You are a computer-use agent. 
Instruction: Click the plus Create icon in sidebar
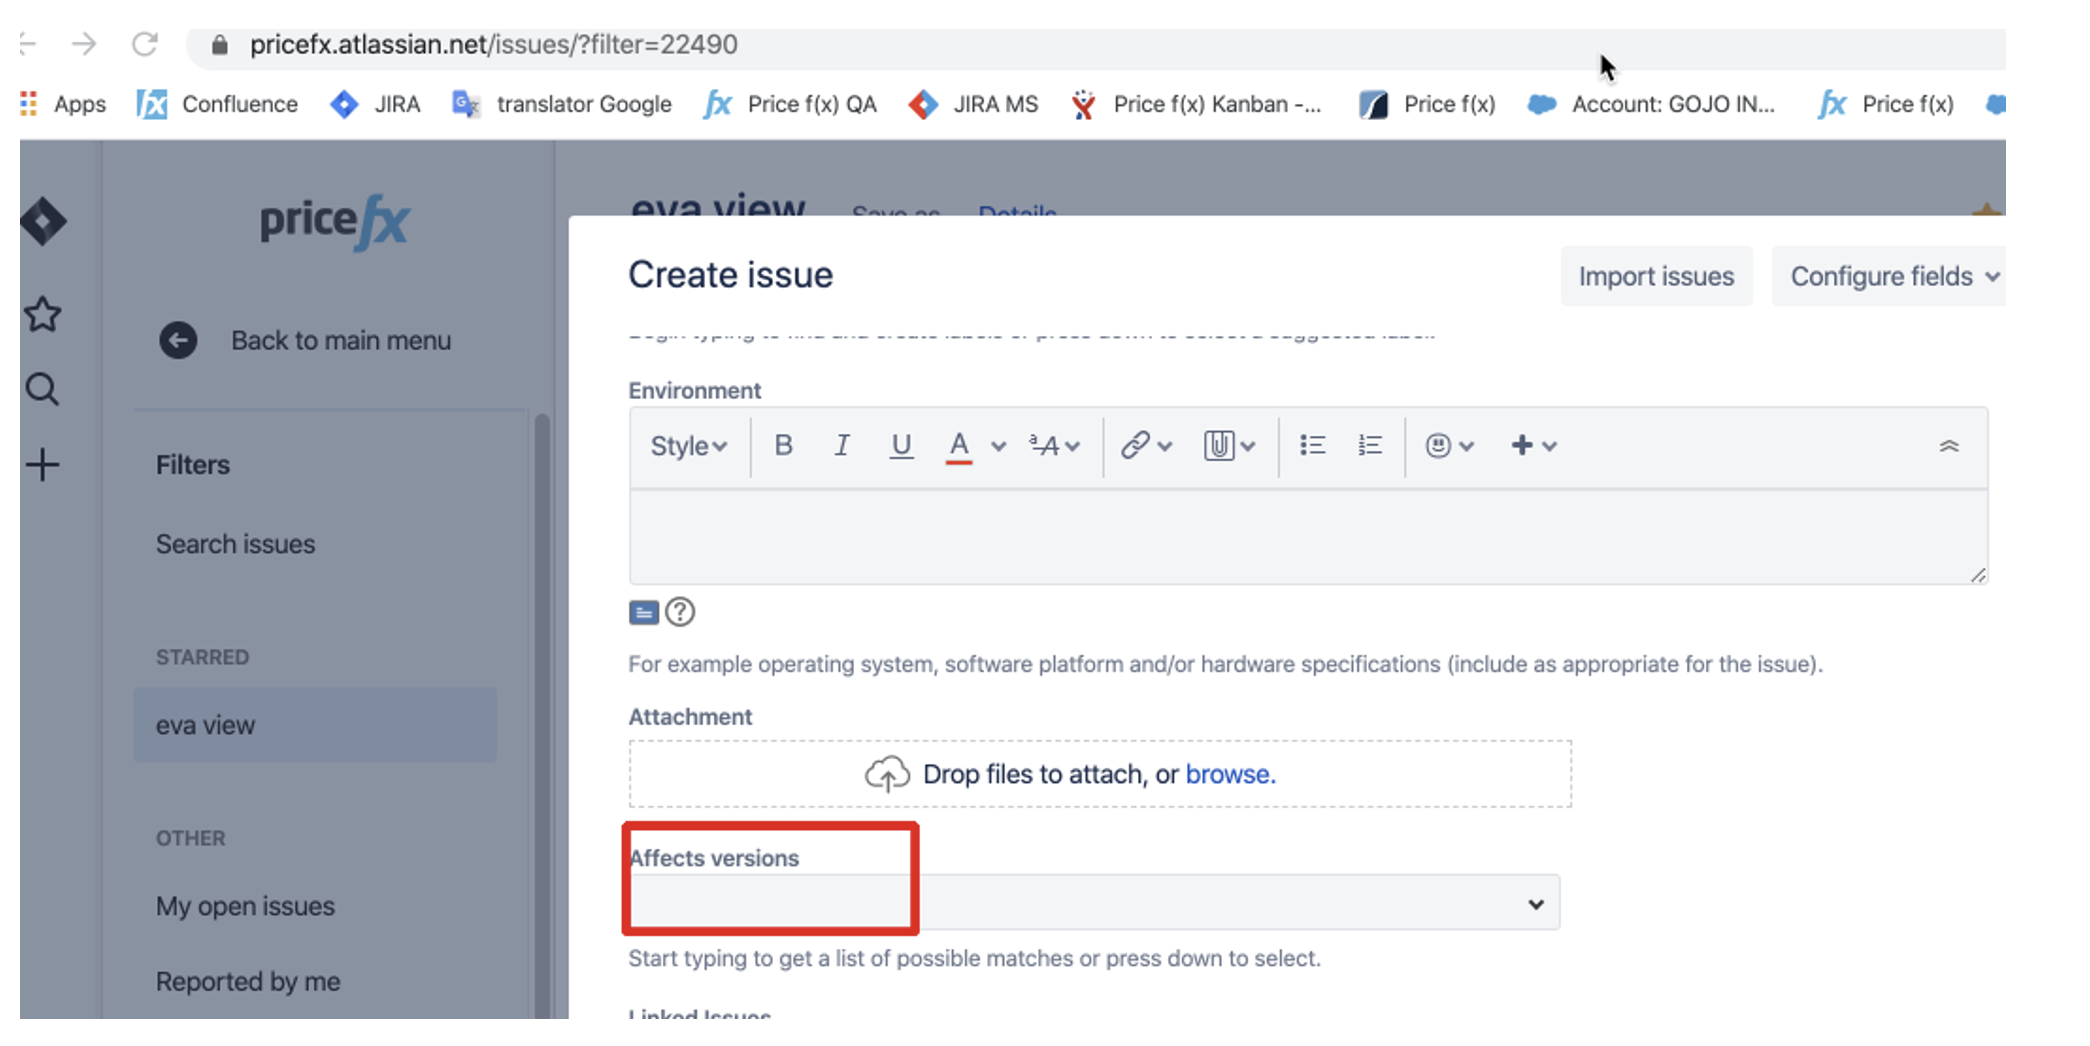pos(42,465)
